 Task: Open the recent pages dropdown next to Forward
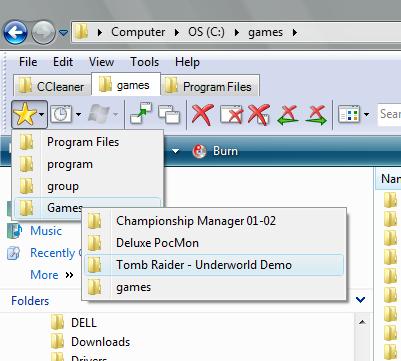tap(63, 32)
